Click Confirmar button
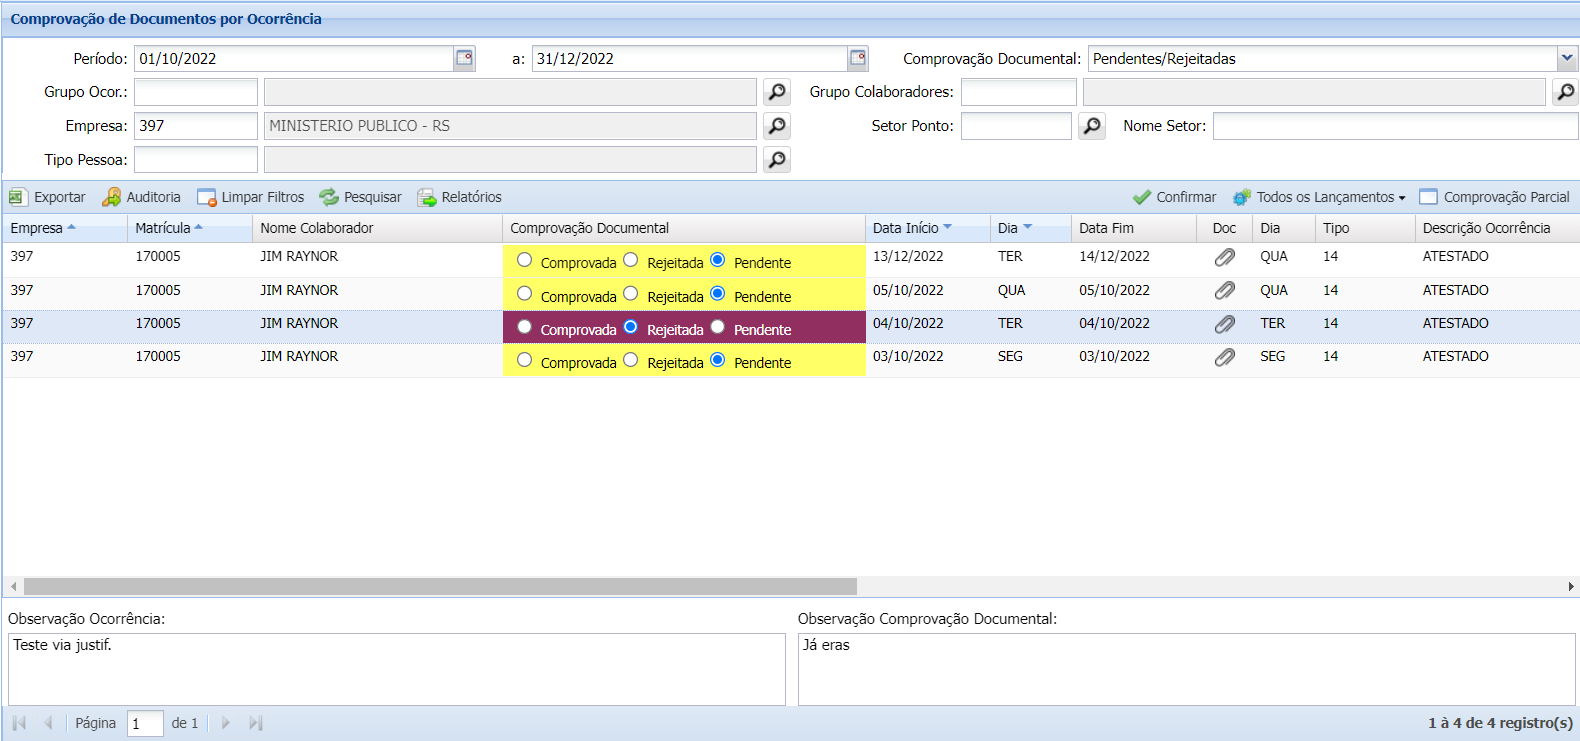Viewport: 1580px width, 741px height. pos(1174,197)
